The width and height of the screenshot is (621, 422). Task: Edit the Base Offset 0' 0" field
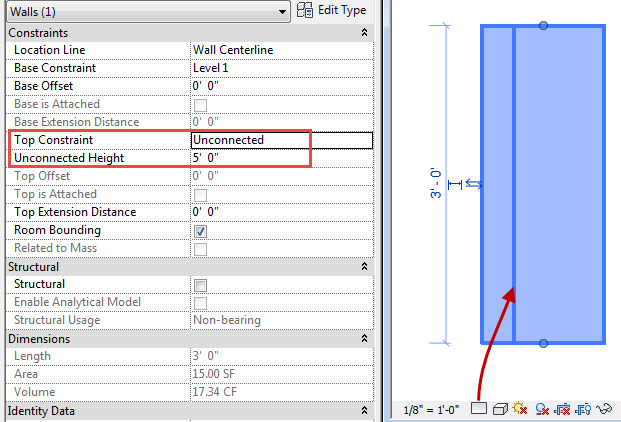[x=282, y=86]
